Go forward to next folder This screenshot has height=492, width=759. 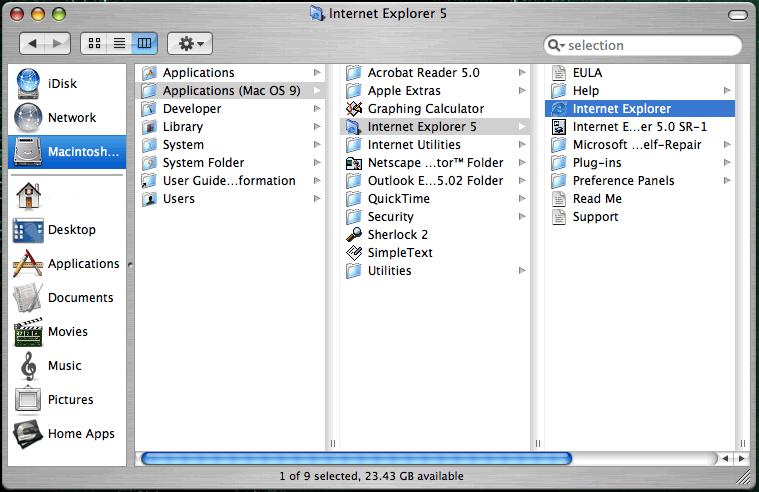tap(58, 44)
